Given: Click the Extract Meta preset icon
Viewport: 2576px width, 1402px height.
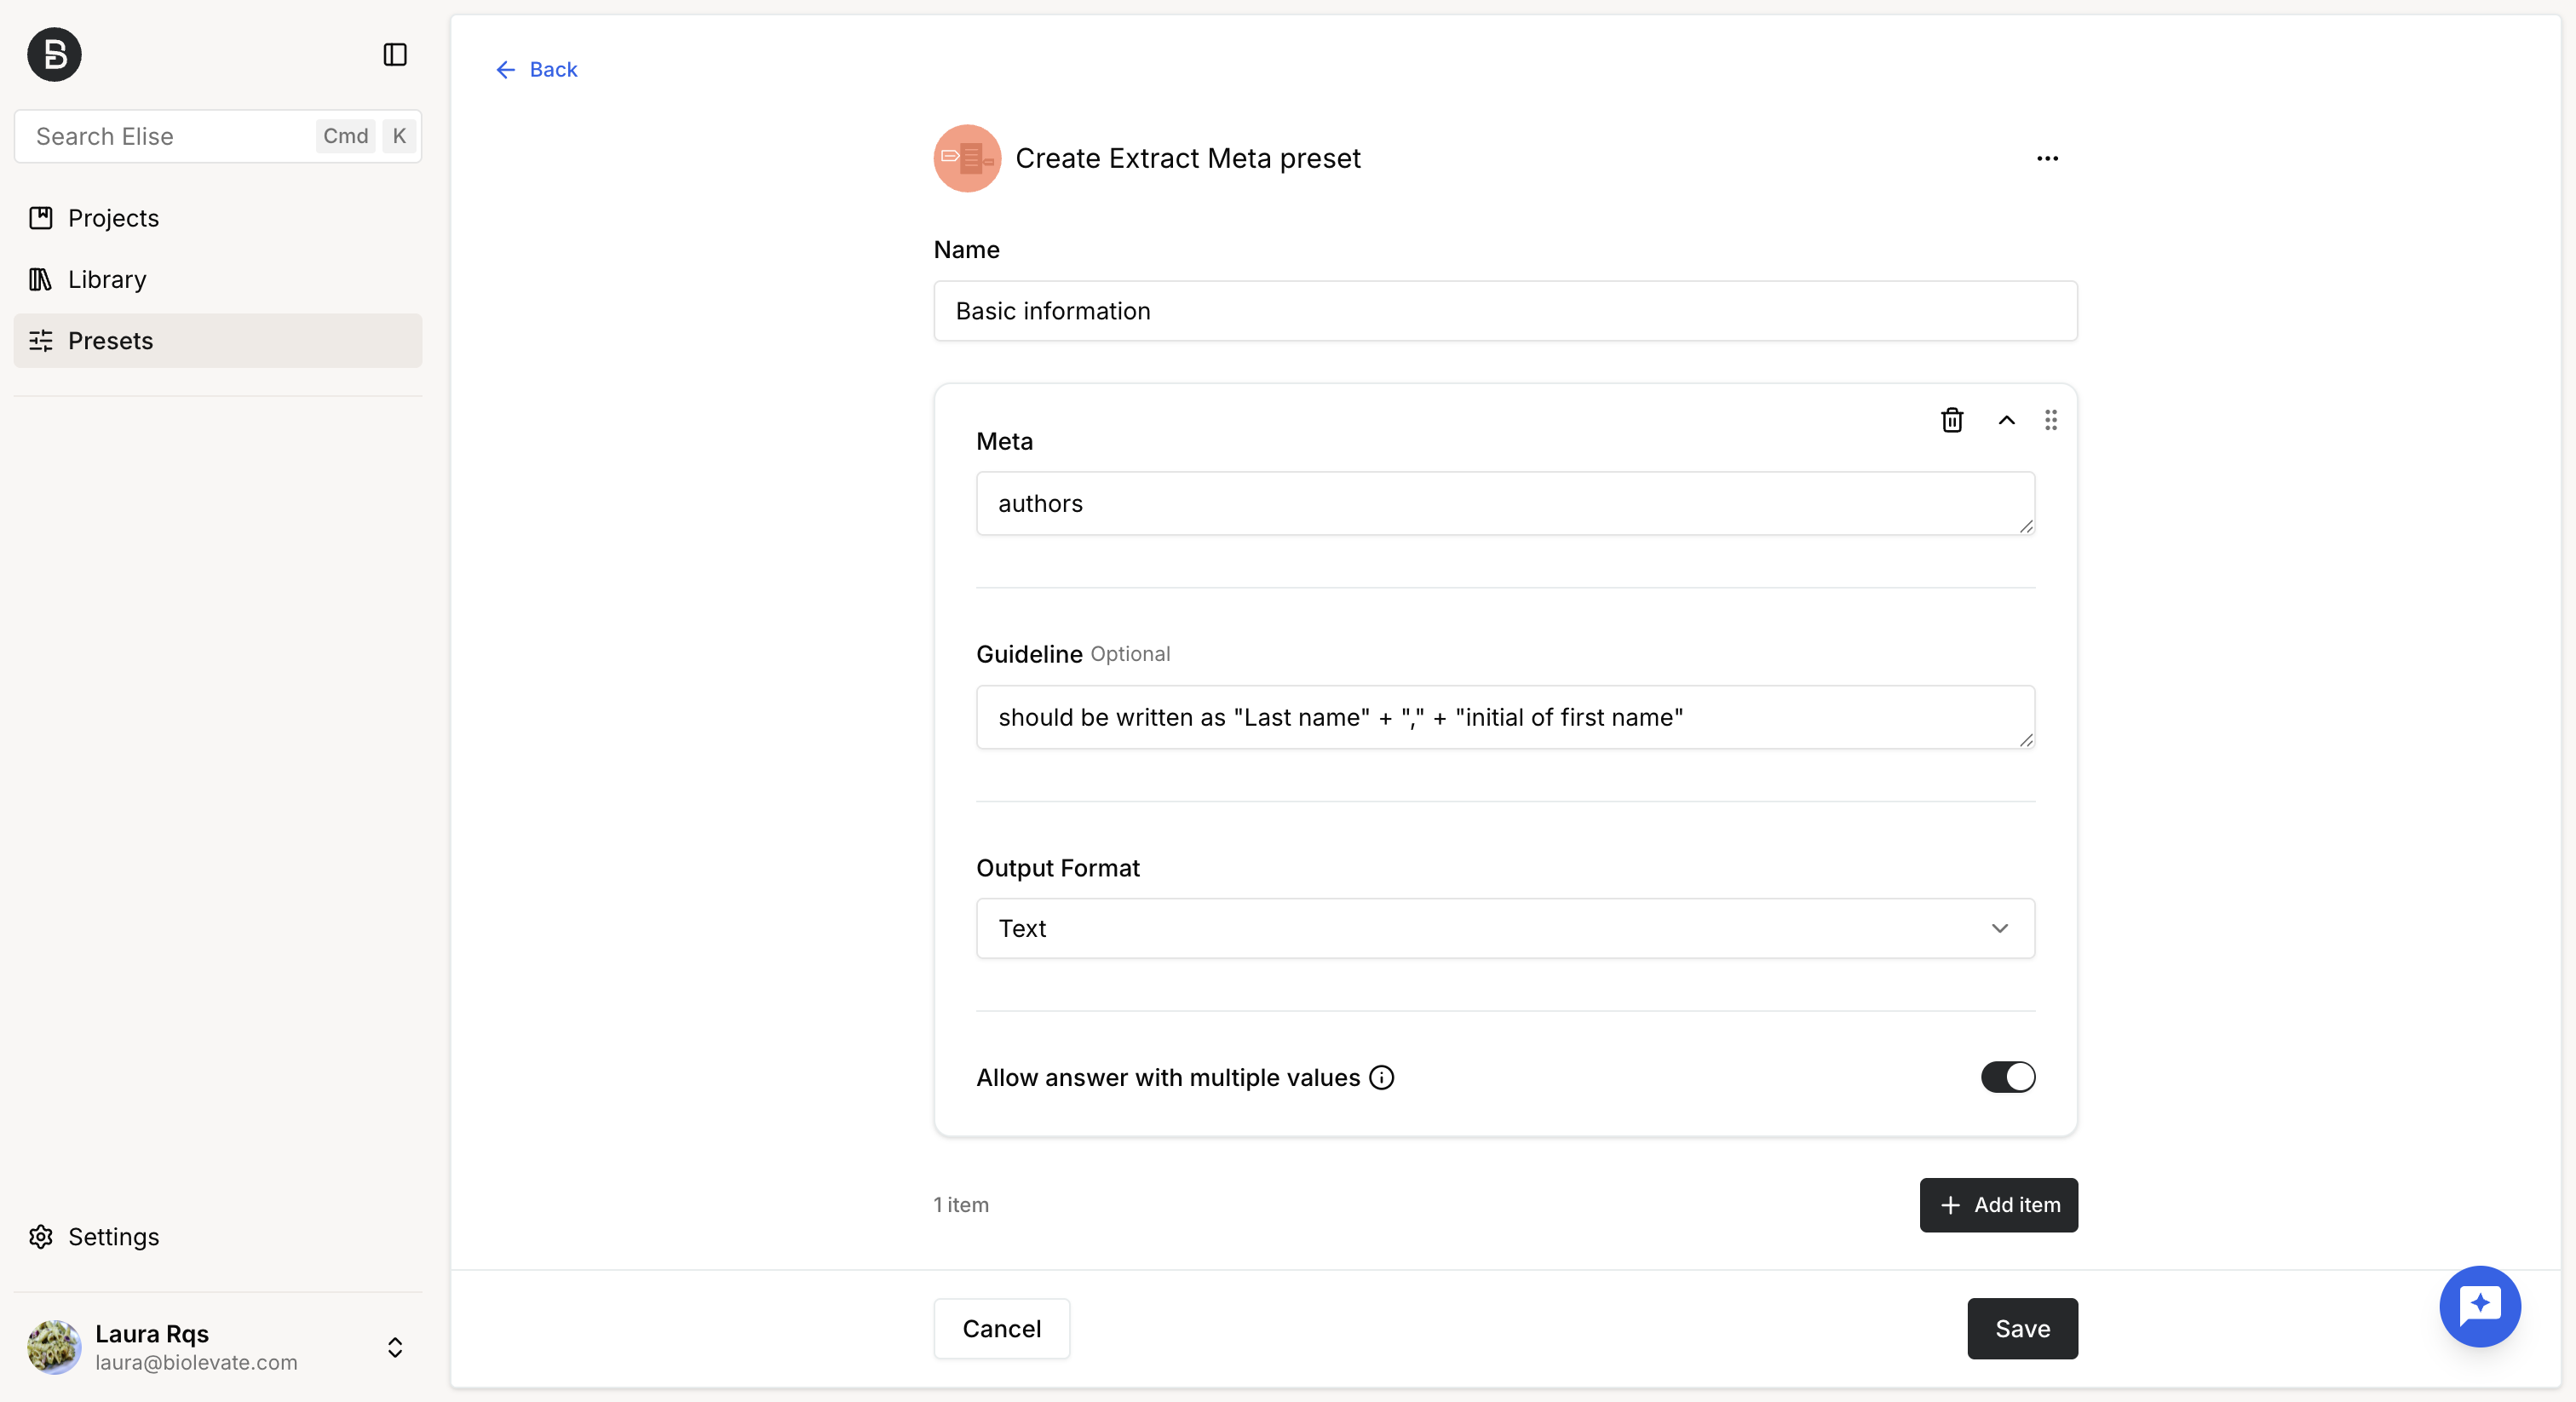Looking at the screenshot, I should pyautogui.click(x=967, y=158).
